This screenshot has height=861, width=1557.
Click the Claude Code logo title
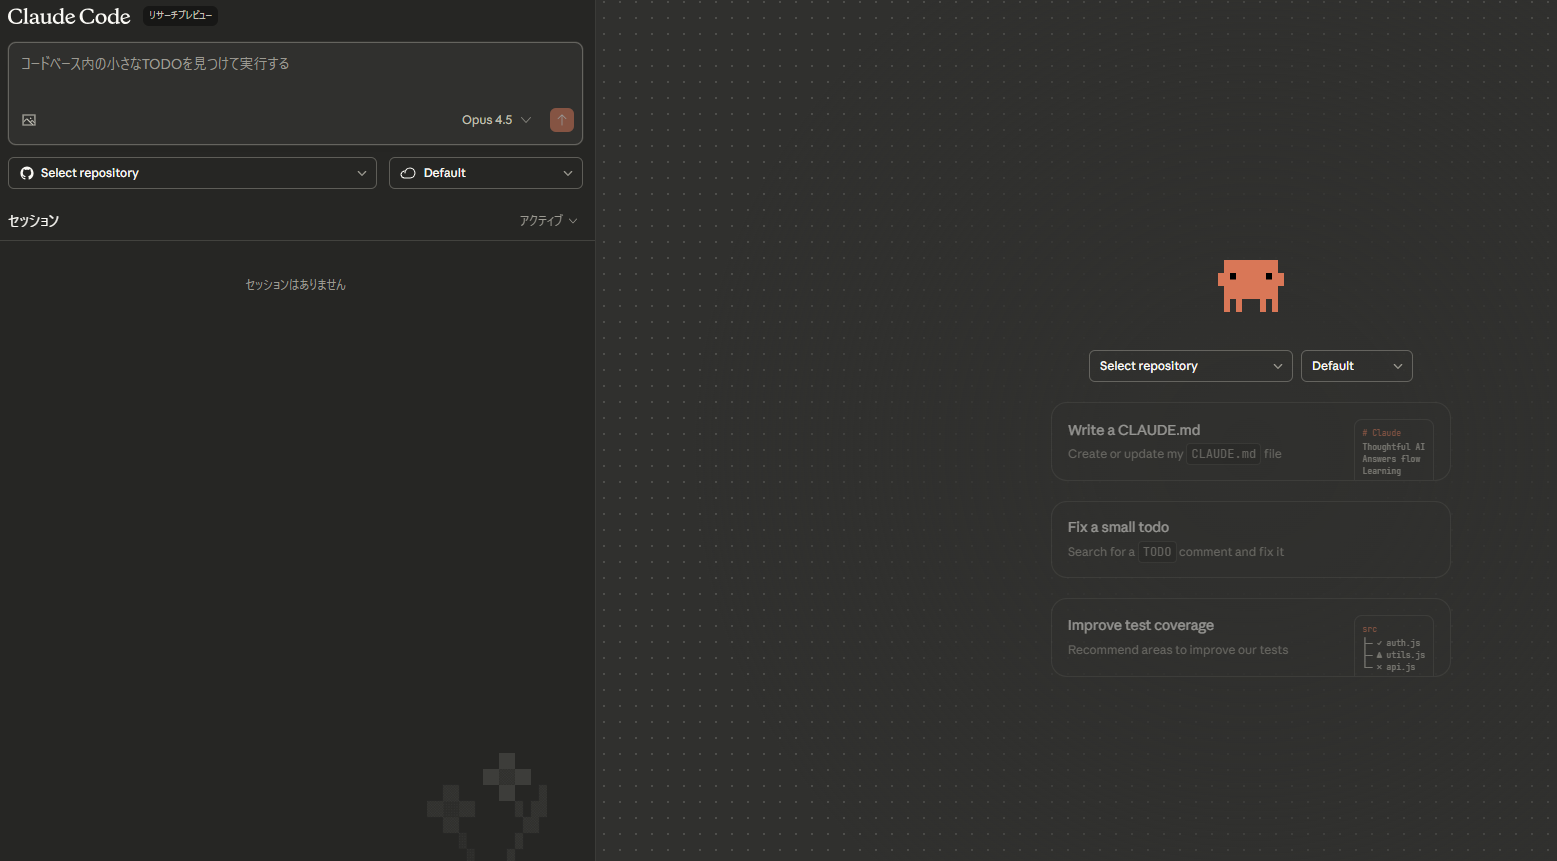(69, 16)
